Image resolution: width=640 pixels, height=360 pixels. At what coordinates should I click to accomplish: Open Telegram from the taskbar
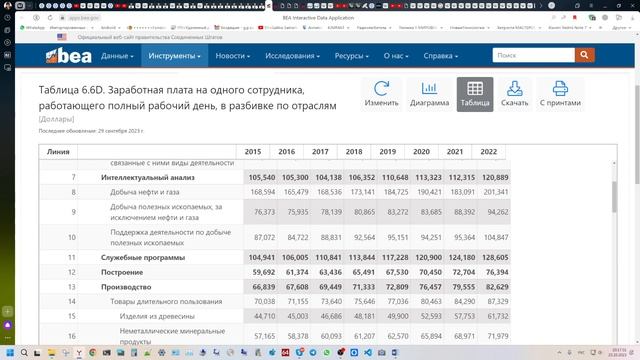click(313, 353)
